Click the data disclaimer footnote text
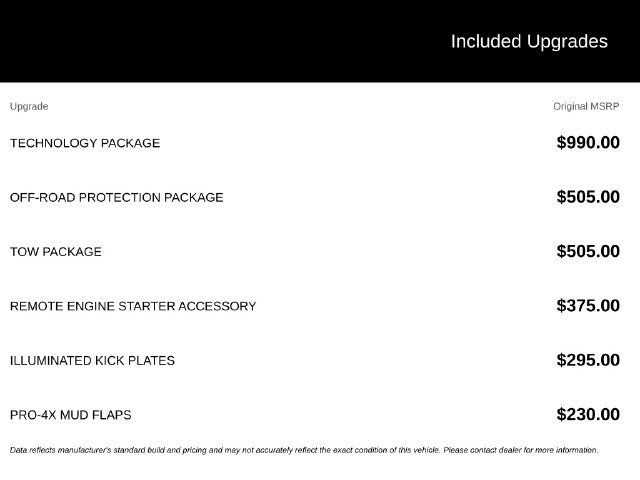 click(304, 450)
